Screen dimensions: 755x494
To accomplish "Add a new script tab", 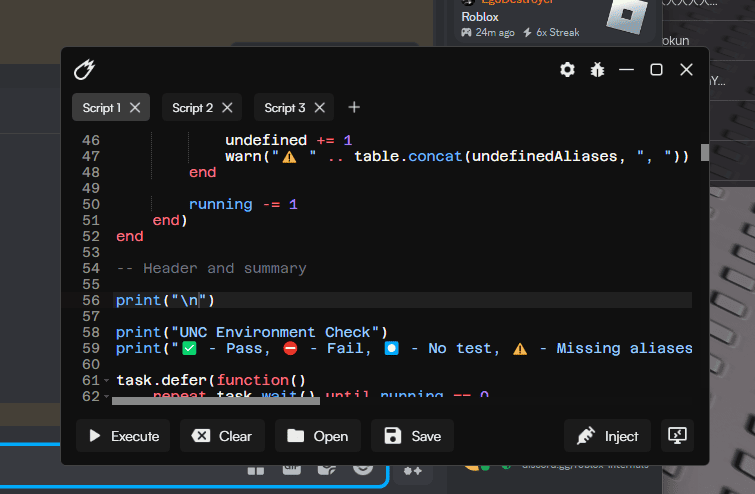I will [x=354, y=107].
